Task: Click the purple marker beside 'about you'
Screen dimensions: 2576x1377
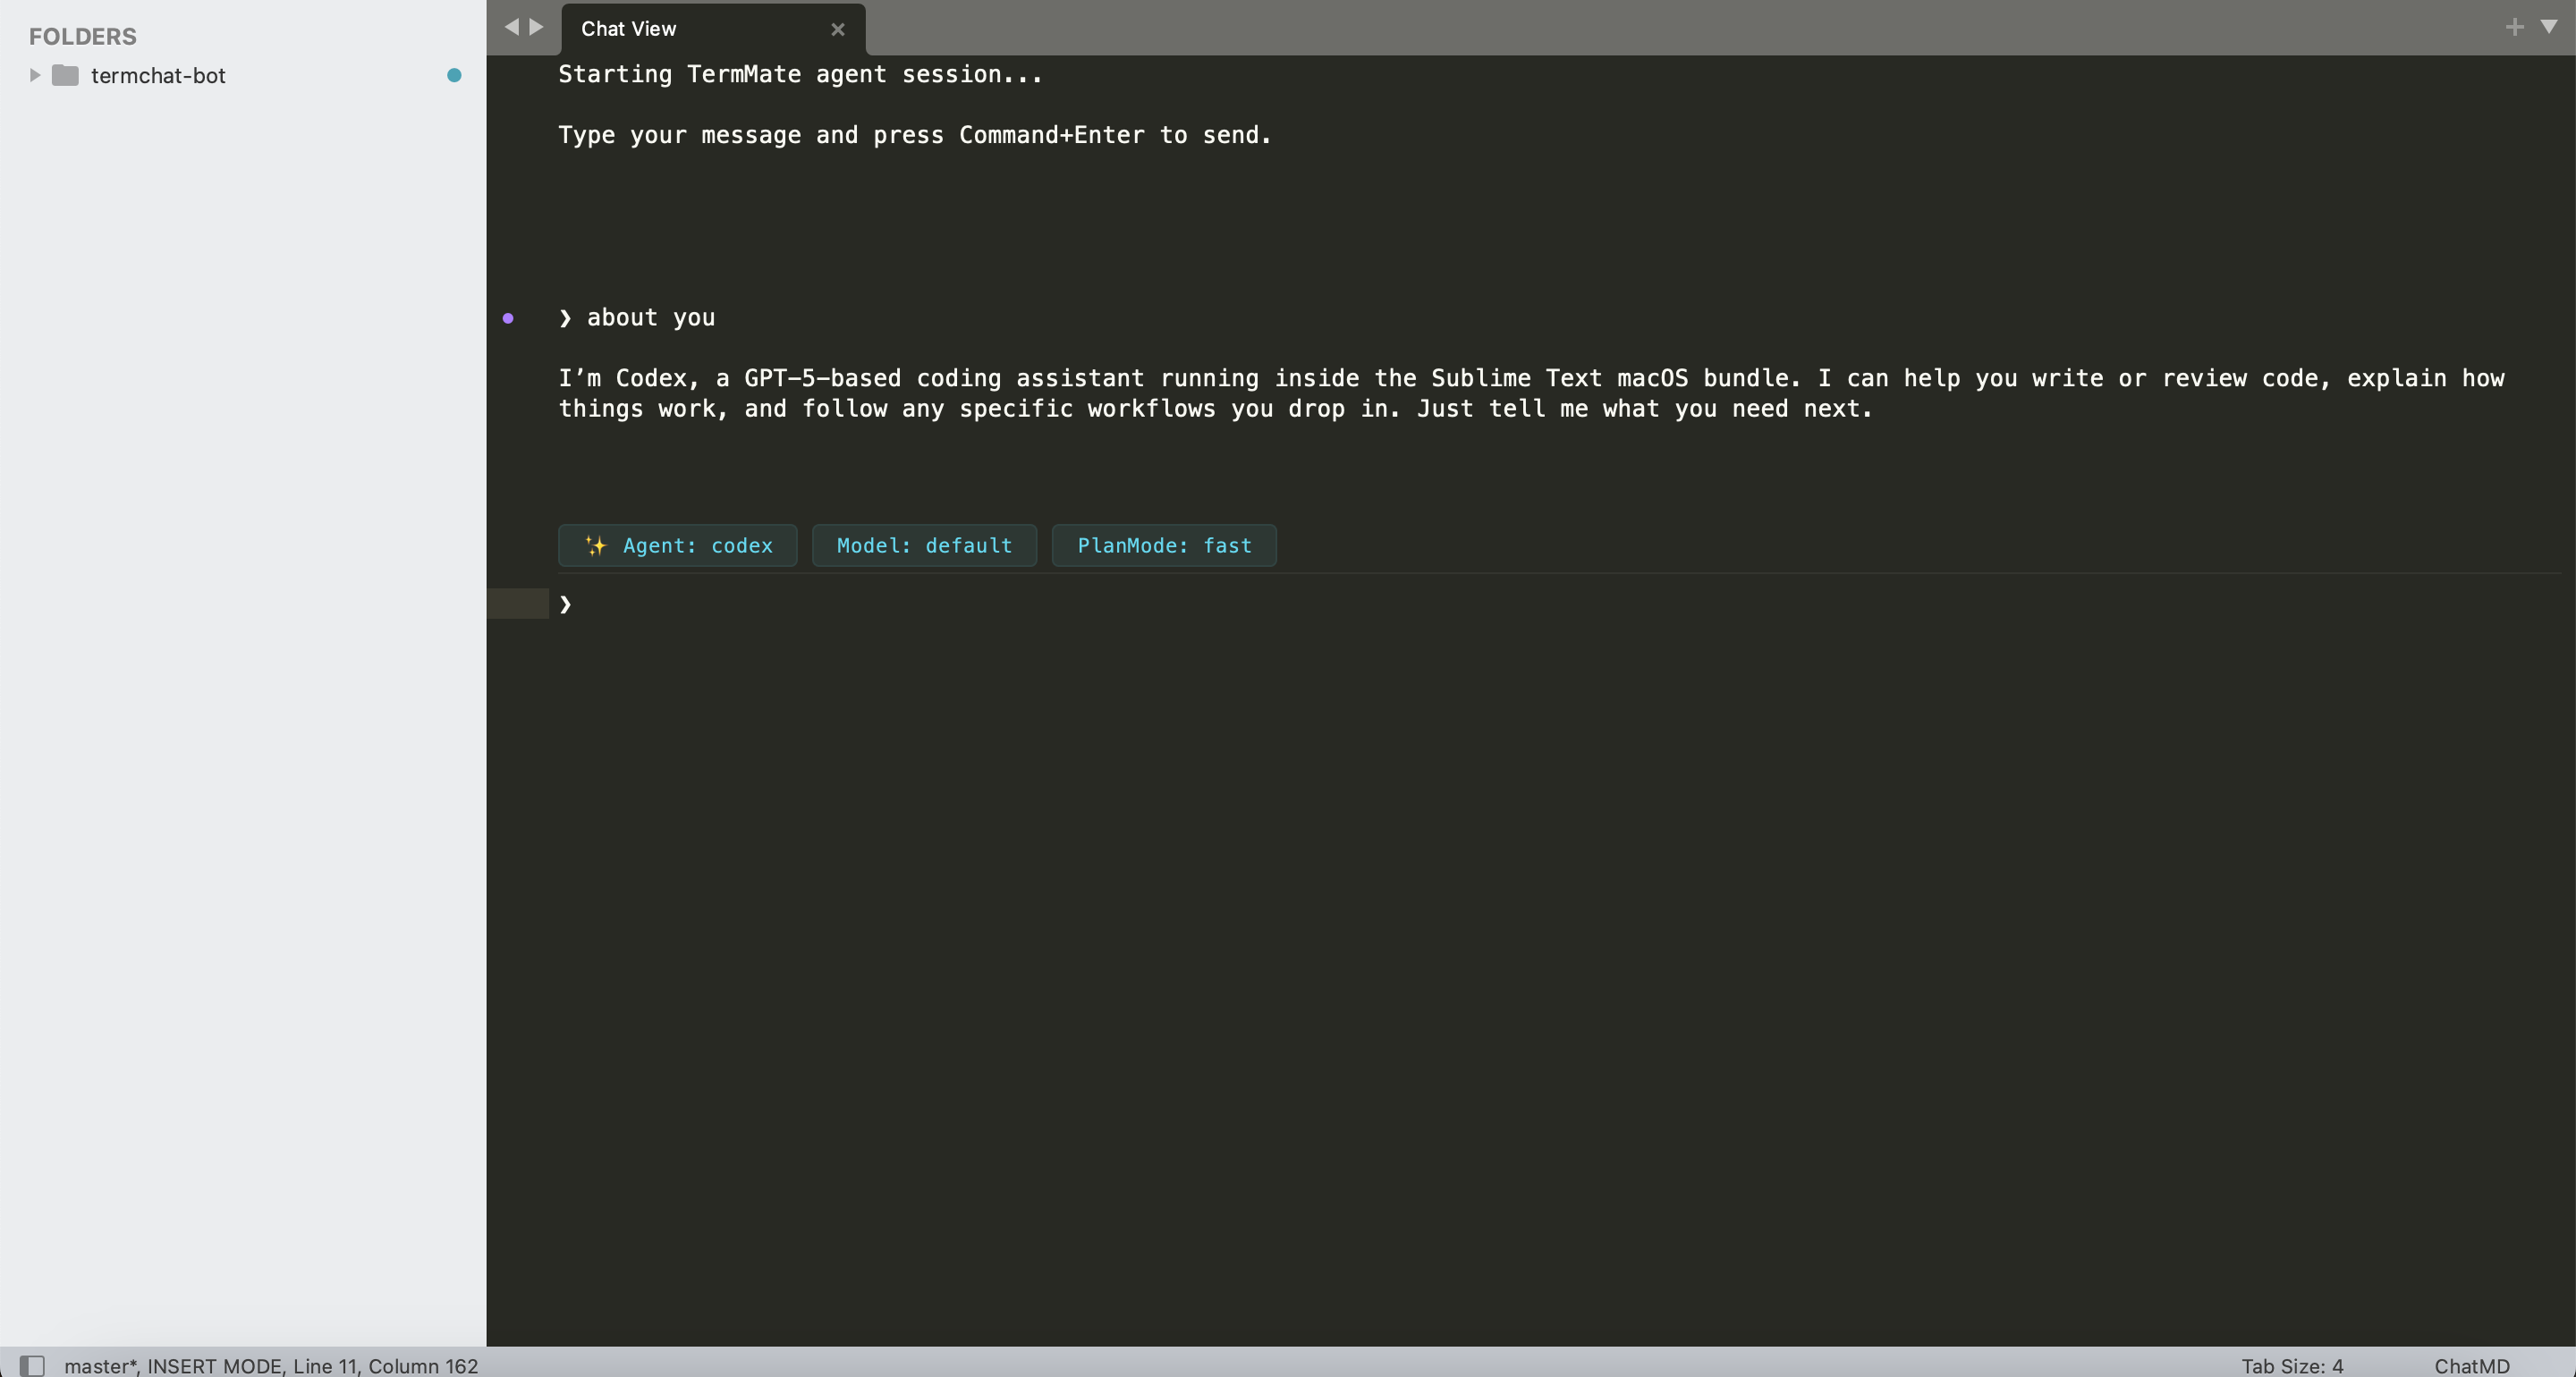Action: click(x=509, y=318)
